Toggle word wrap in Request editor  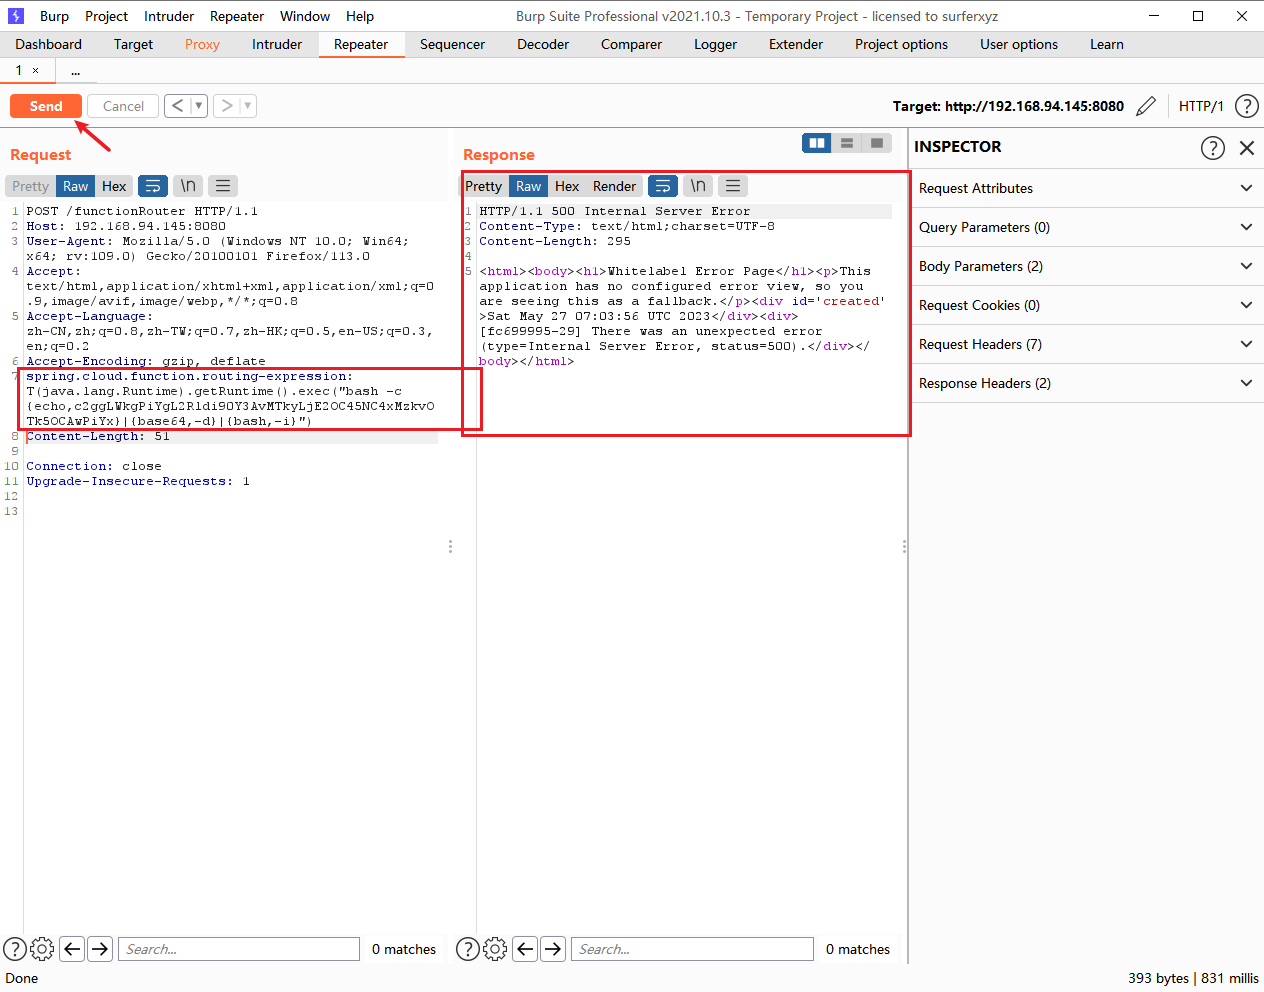pyautogui.click(x=153, y=186)
